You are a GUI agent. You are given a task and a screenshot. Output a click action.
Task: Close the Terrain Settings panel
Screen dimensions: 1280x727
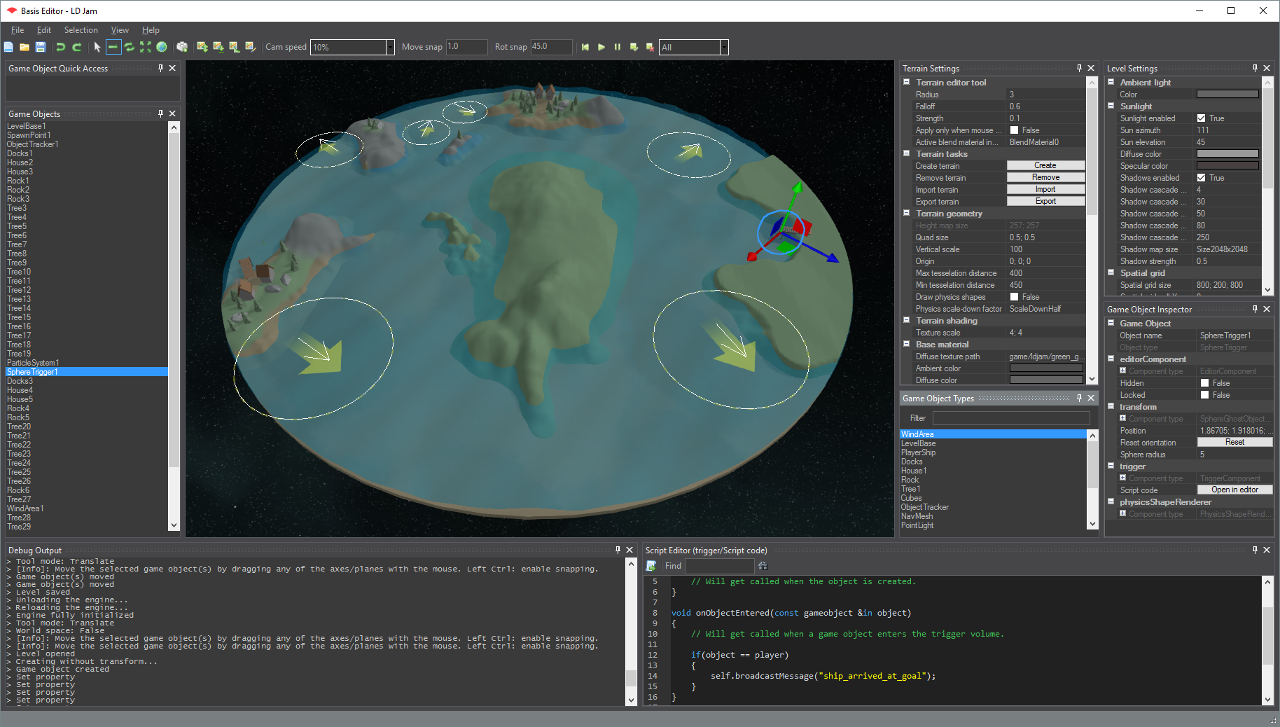(x=1091, y=68)
